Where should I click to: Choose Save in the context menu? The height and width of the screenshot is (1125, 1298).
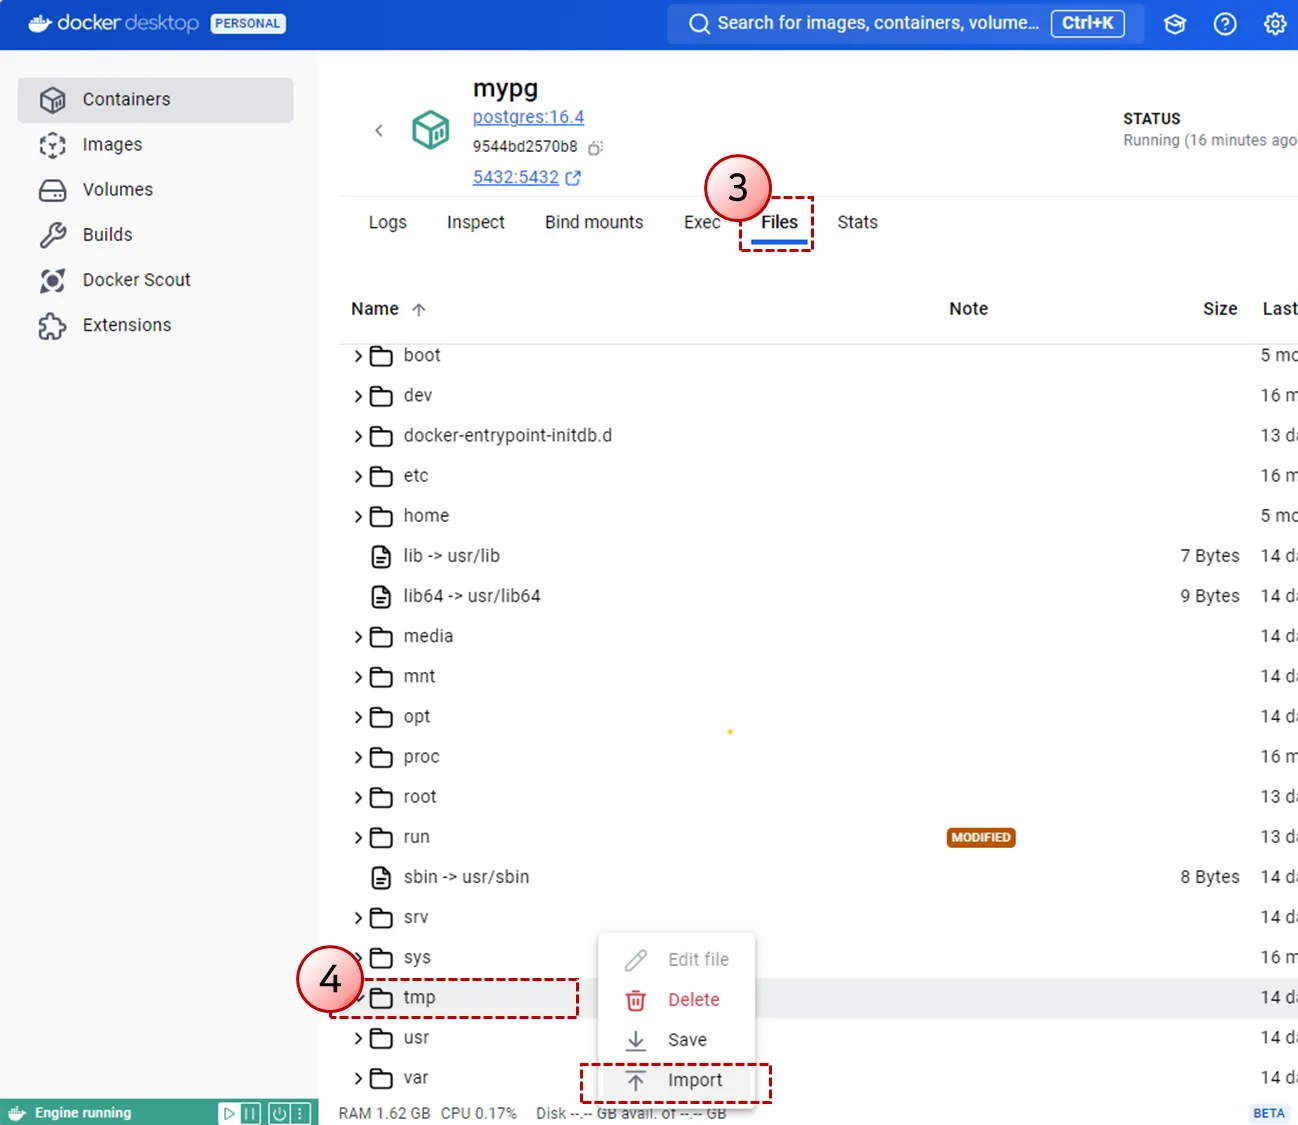click(677, 1040)
